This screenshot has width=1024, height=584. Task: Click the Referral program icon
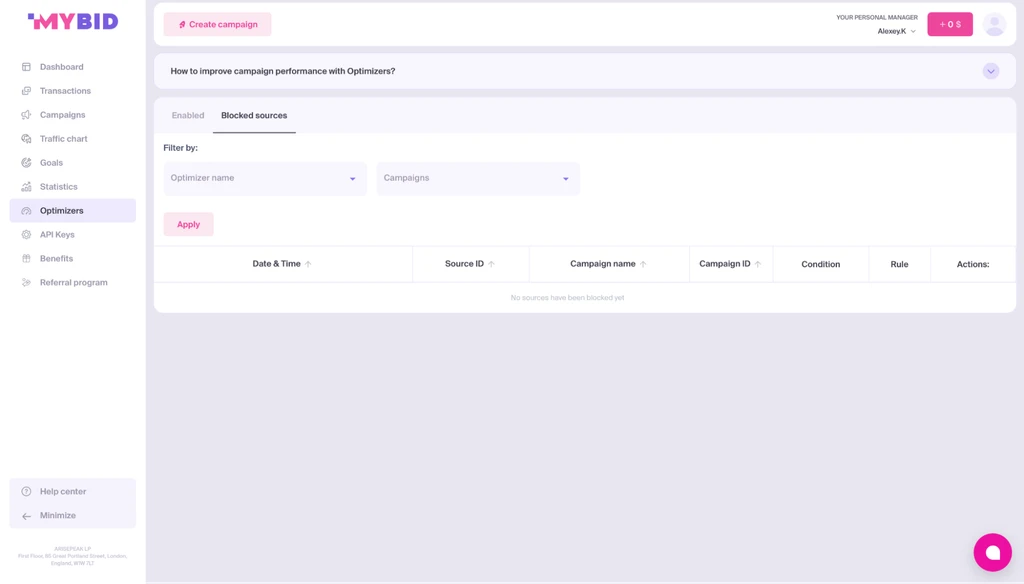tap(26, 282)
